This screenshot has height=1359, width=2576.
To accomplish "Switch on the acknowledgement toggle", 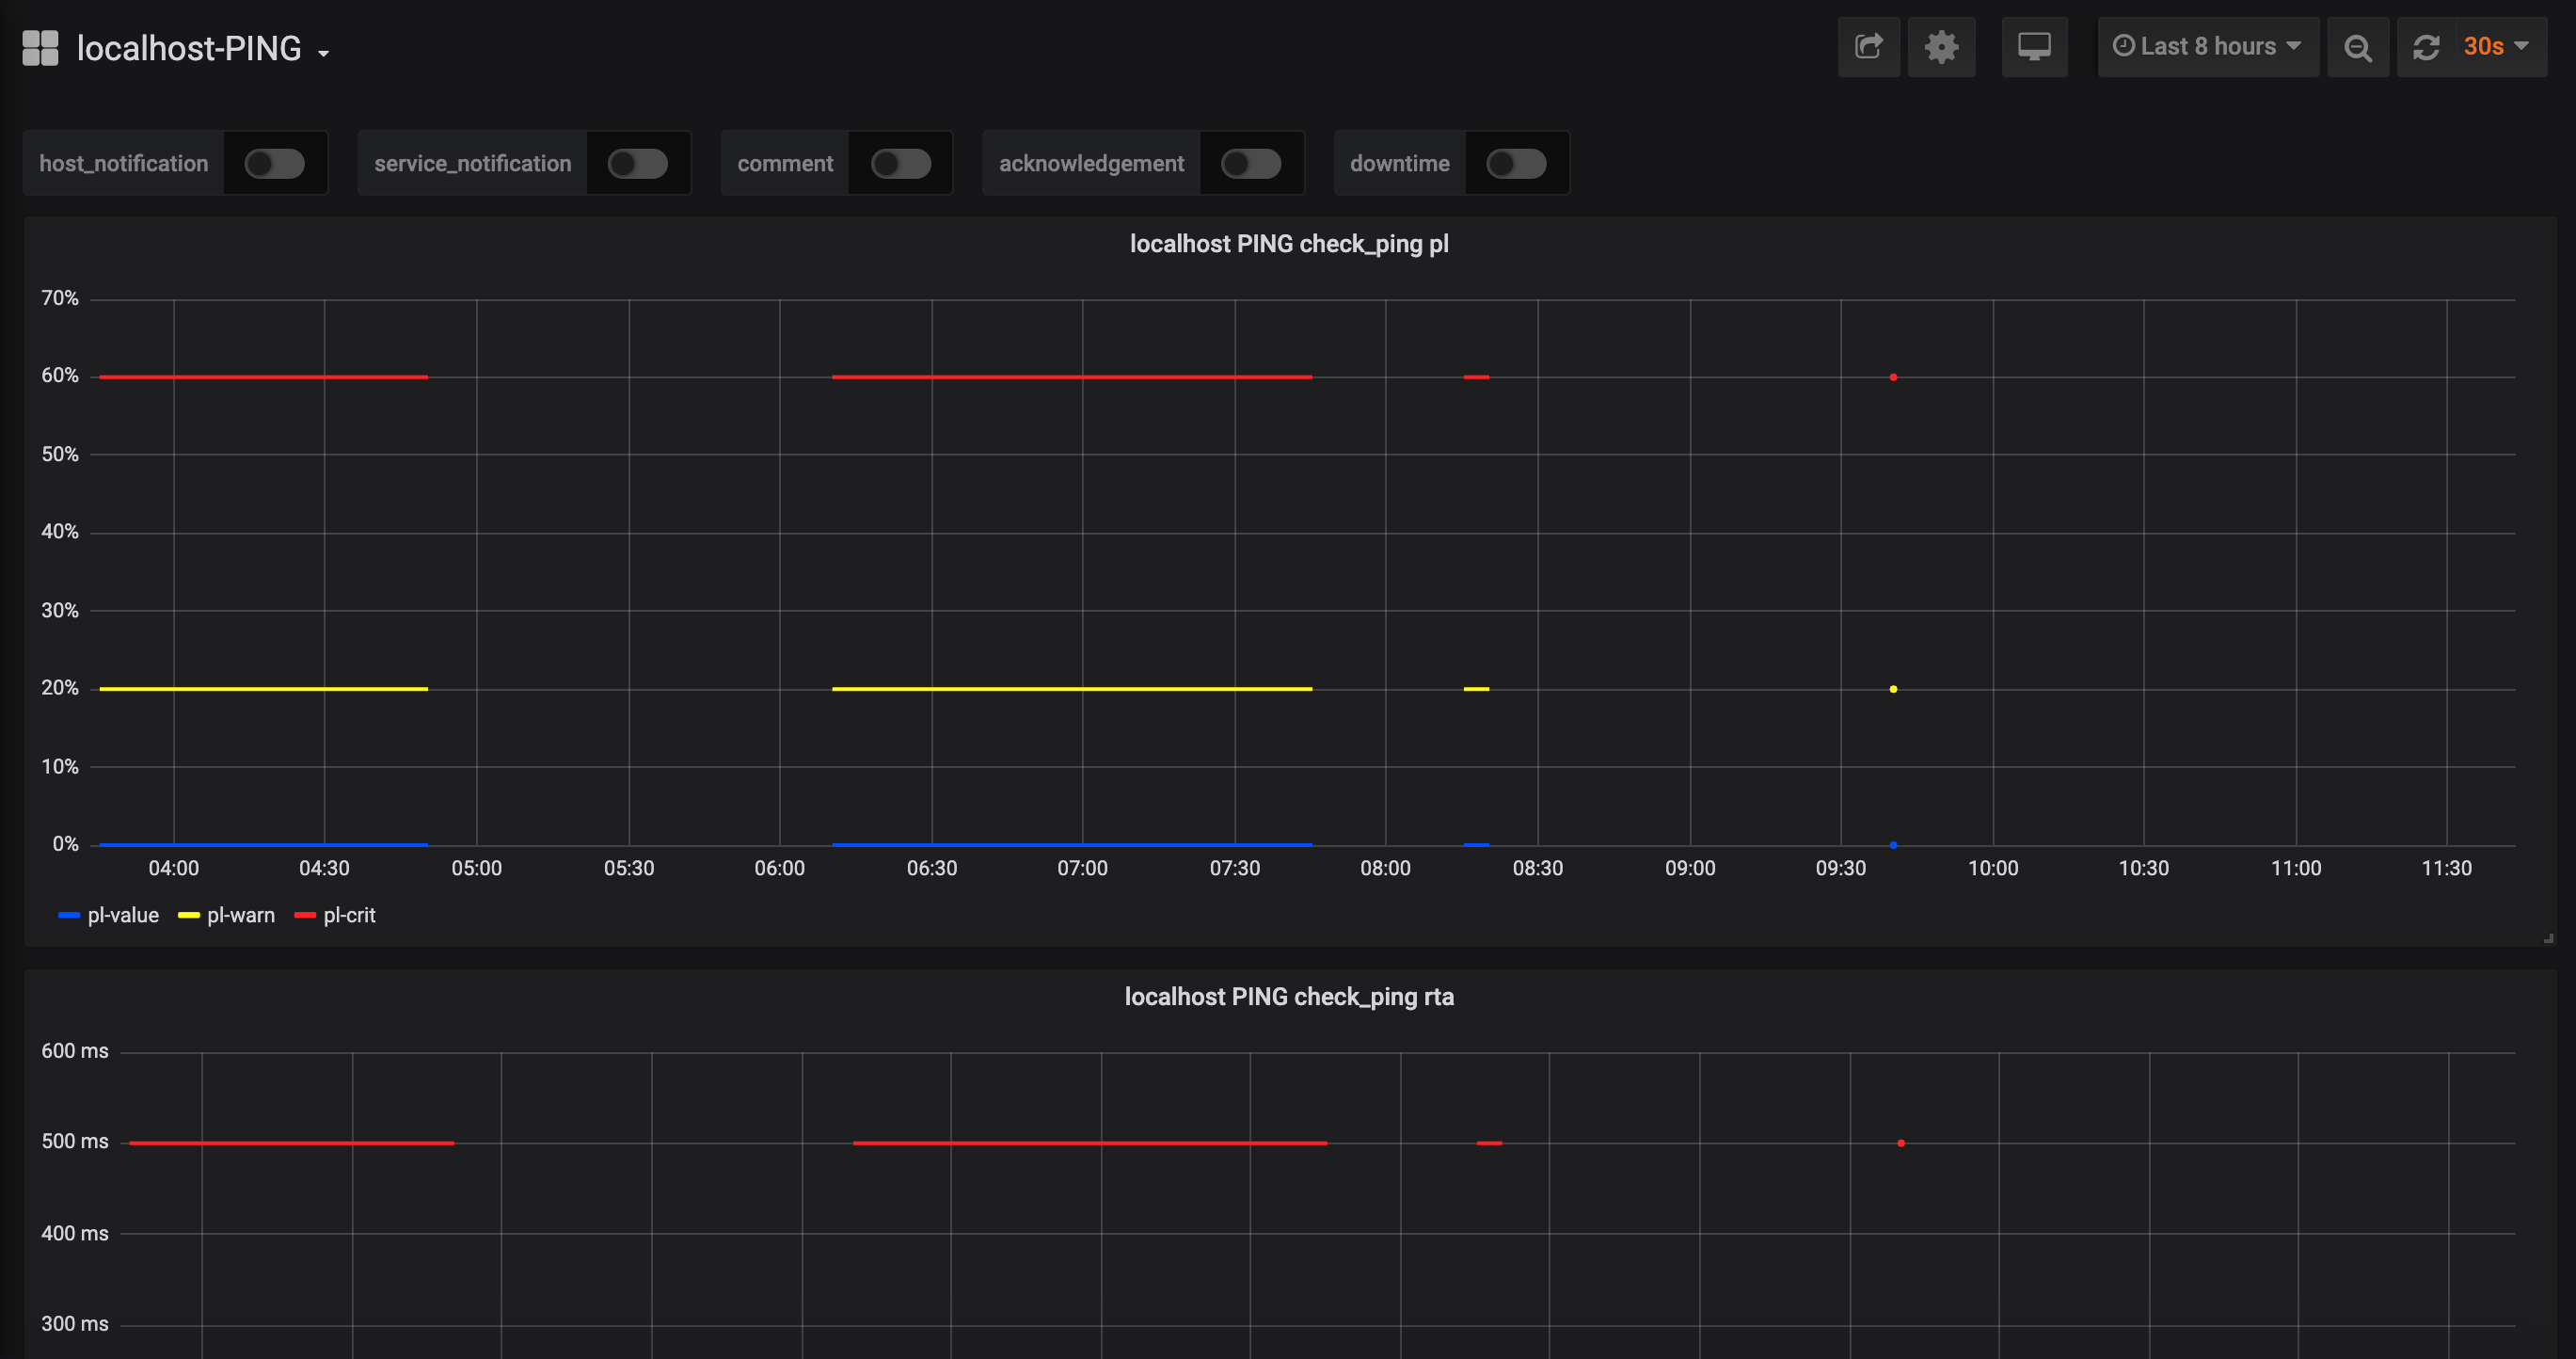I will click(1250, 163).
